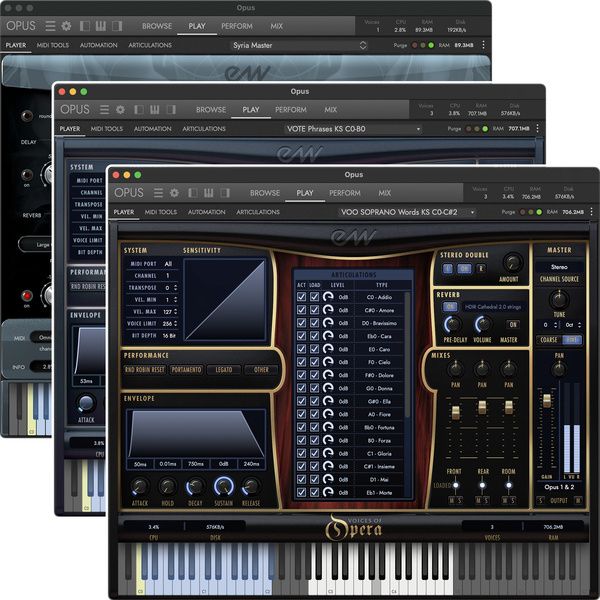Image resolution: width=600 pixels, height=600 pixels.
Task: Click the level knob icon for C0 - Addio
Action: tap(328, 297)
